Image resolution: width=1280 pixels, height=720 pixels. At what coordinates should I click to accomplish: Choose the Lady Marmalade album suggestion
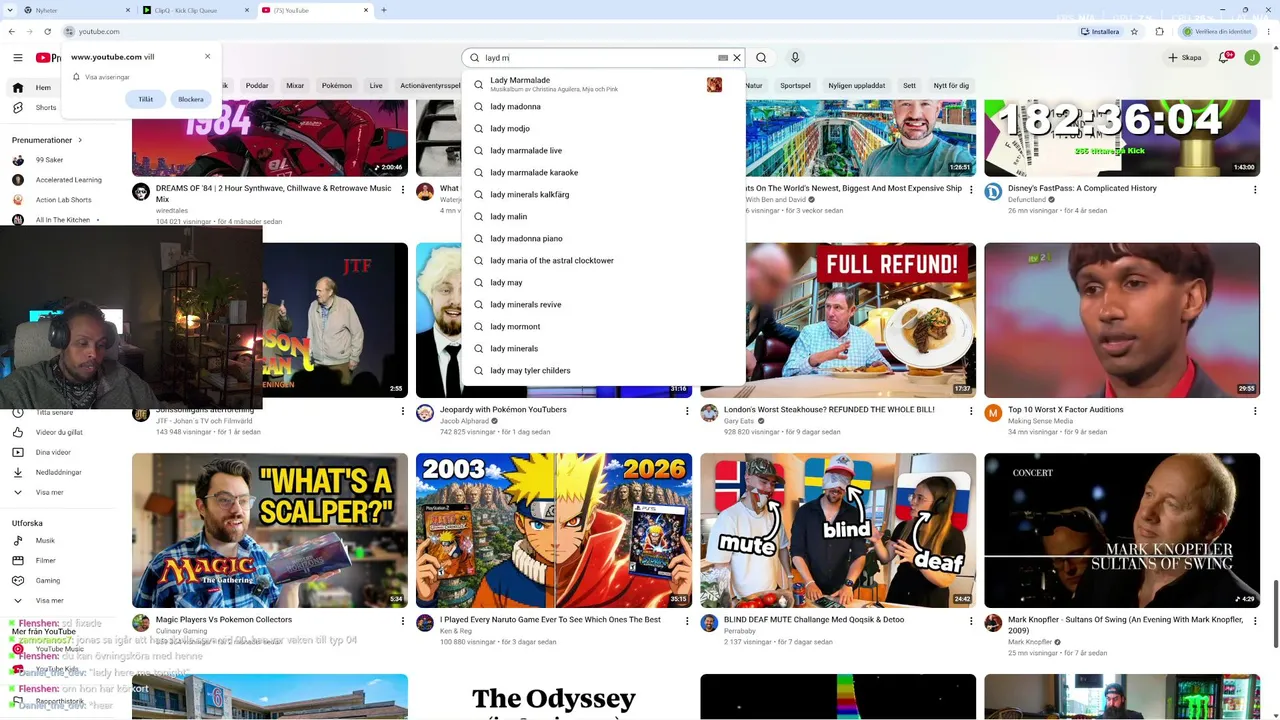[603, 85]
